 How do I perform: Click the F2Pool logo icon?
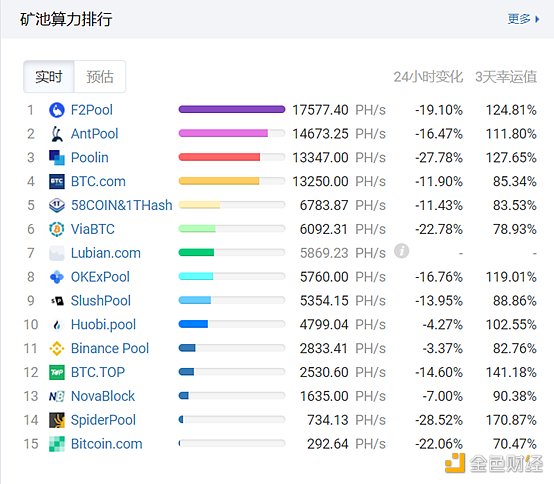pyautogui.click(x=57, y=110)
